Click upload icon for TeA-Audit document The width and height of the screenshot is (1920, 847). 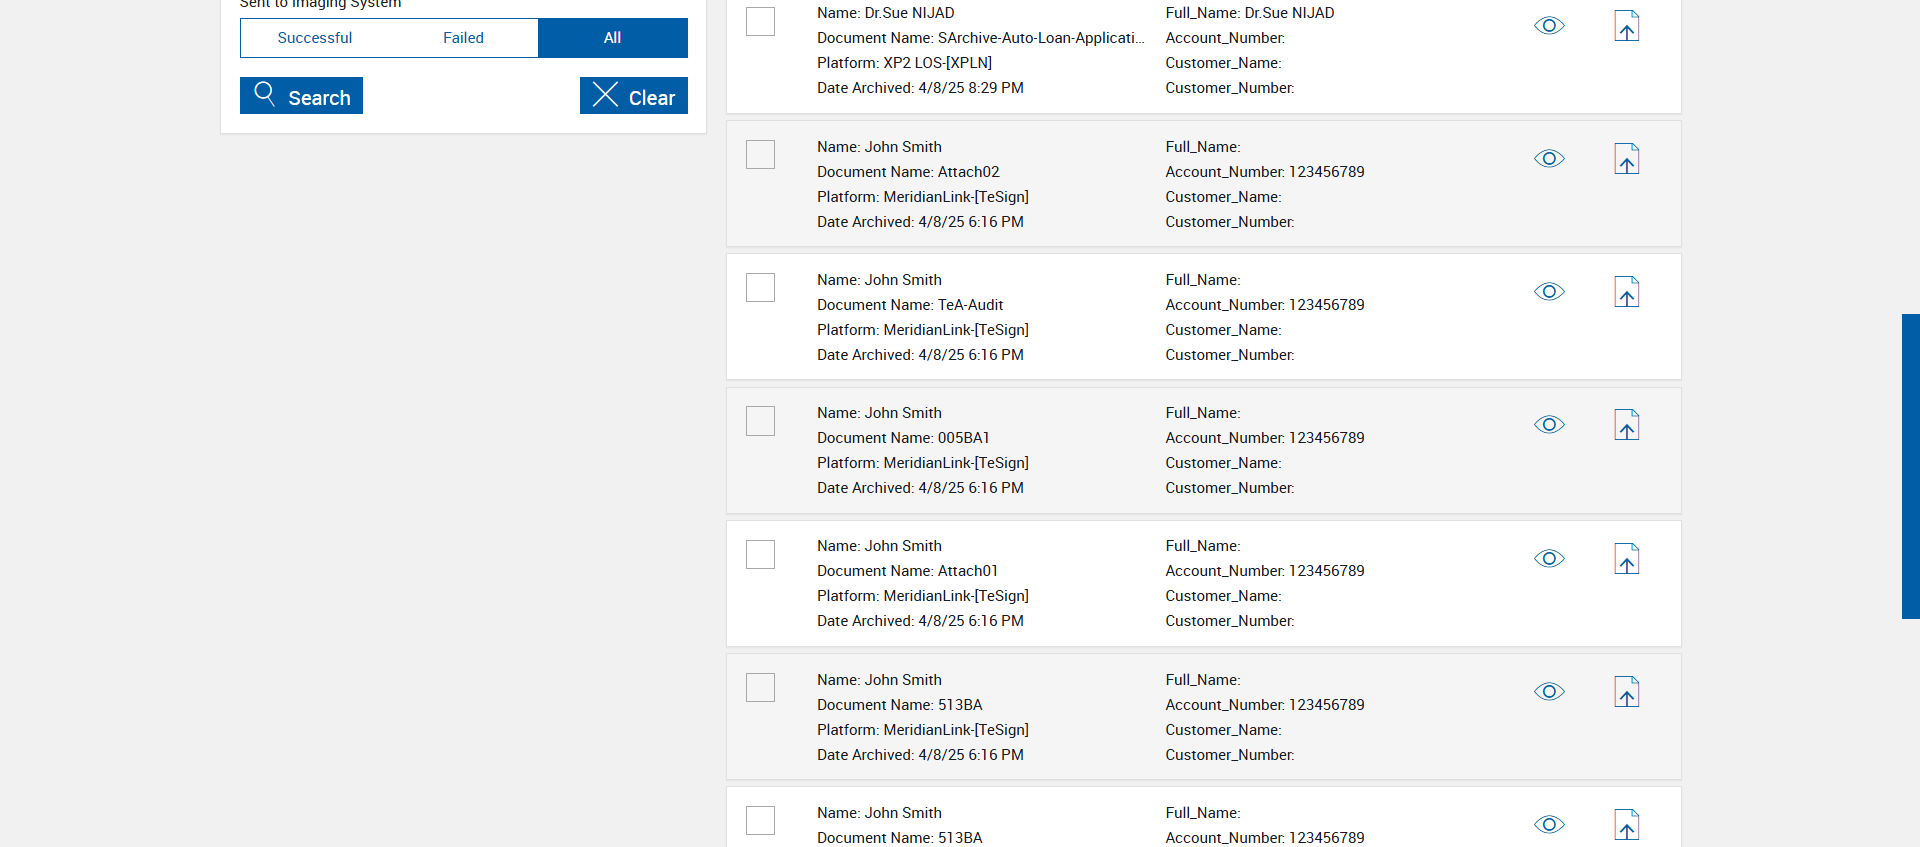point(1627,292)
